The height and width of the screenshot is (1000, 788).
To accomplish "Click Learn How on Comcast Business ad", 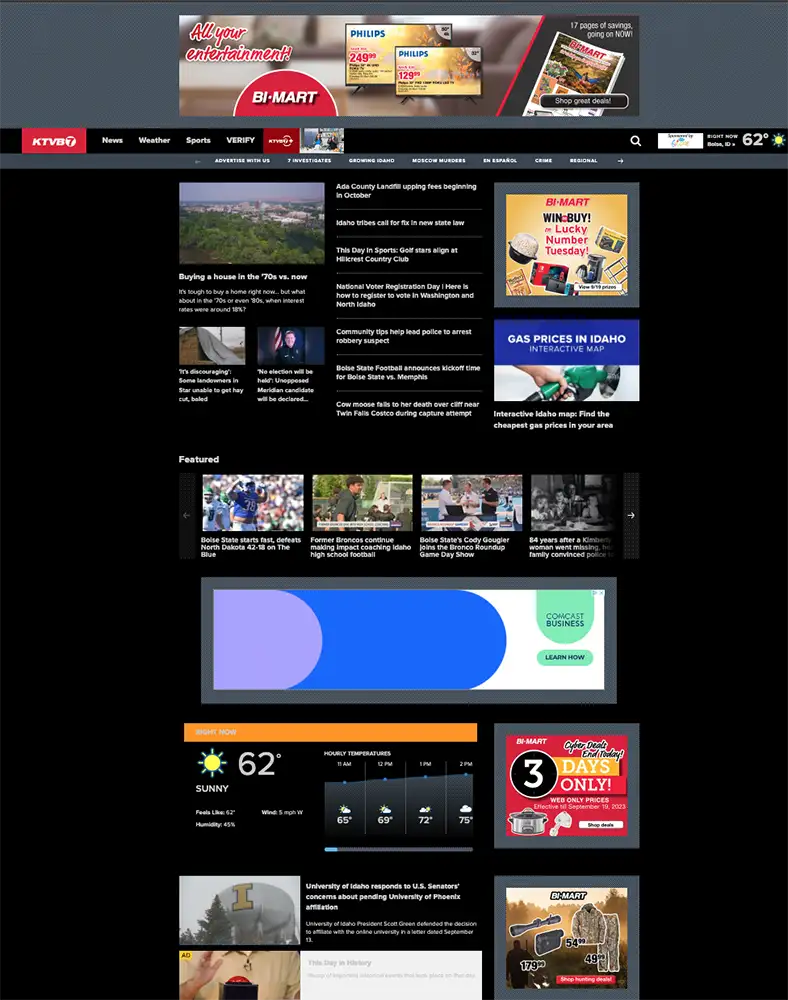I will [565, 657].
